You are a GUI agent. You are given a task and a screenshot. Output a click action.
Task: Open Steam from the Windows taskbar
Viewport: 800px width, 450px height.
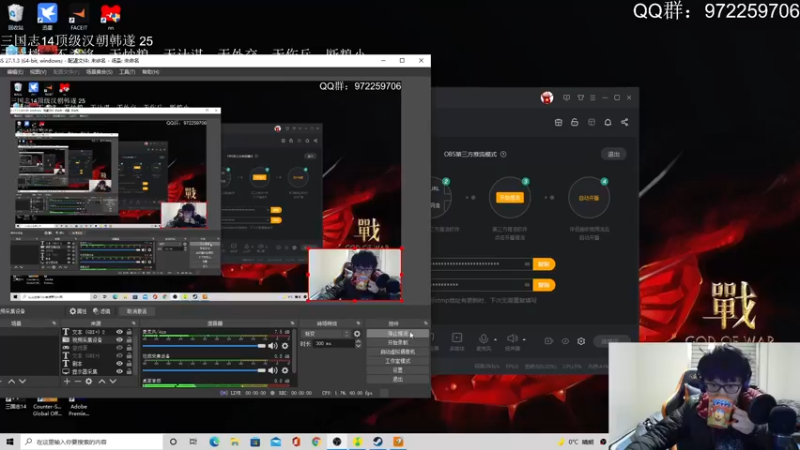pos(378,442)
